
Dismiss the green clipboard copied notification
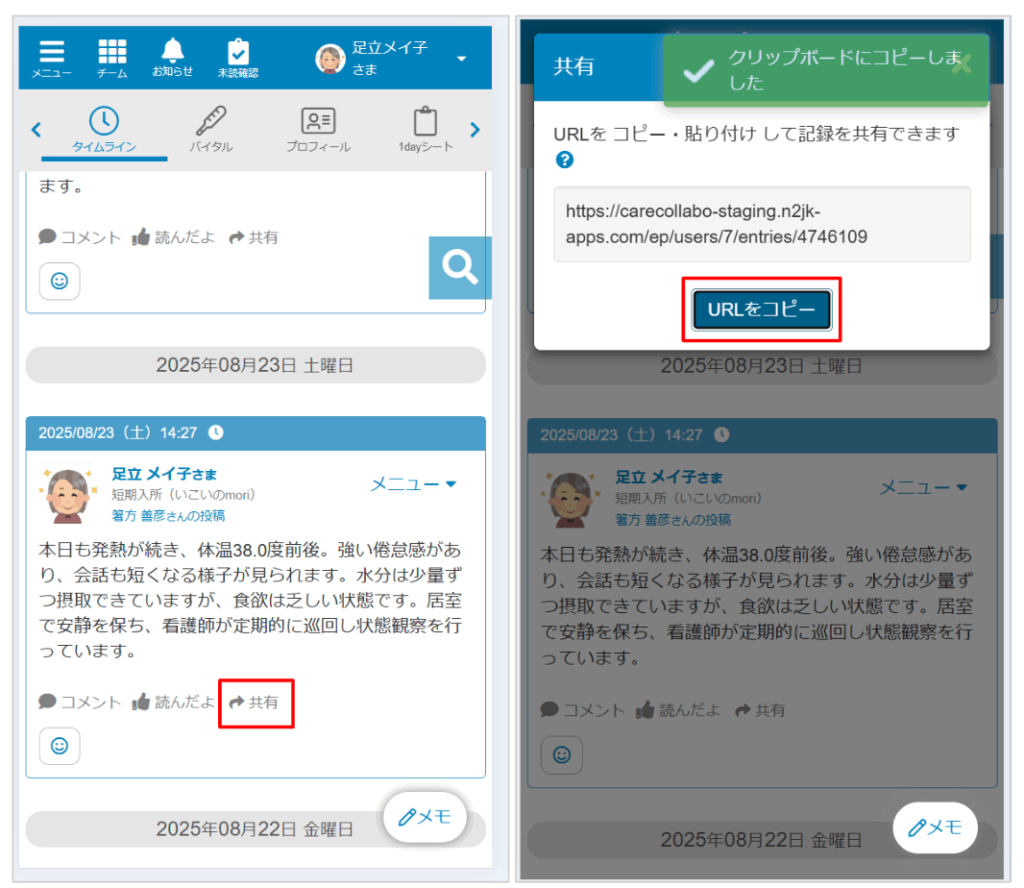960,67
